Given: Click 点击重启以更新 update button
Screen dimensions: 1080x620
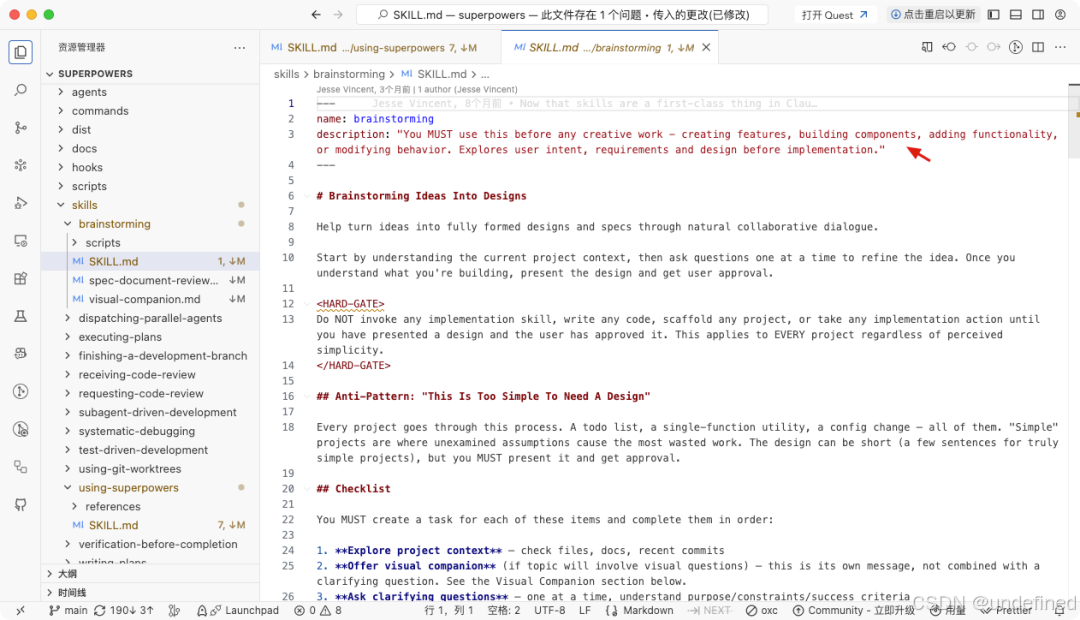Looking at the screenshot, I should [932, 14].
